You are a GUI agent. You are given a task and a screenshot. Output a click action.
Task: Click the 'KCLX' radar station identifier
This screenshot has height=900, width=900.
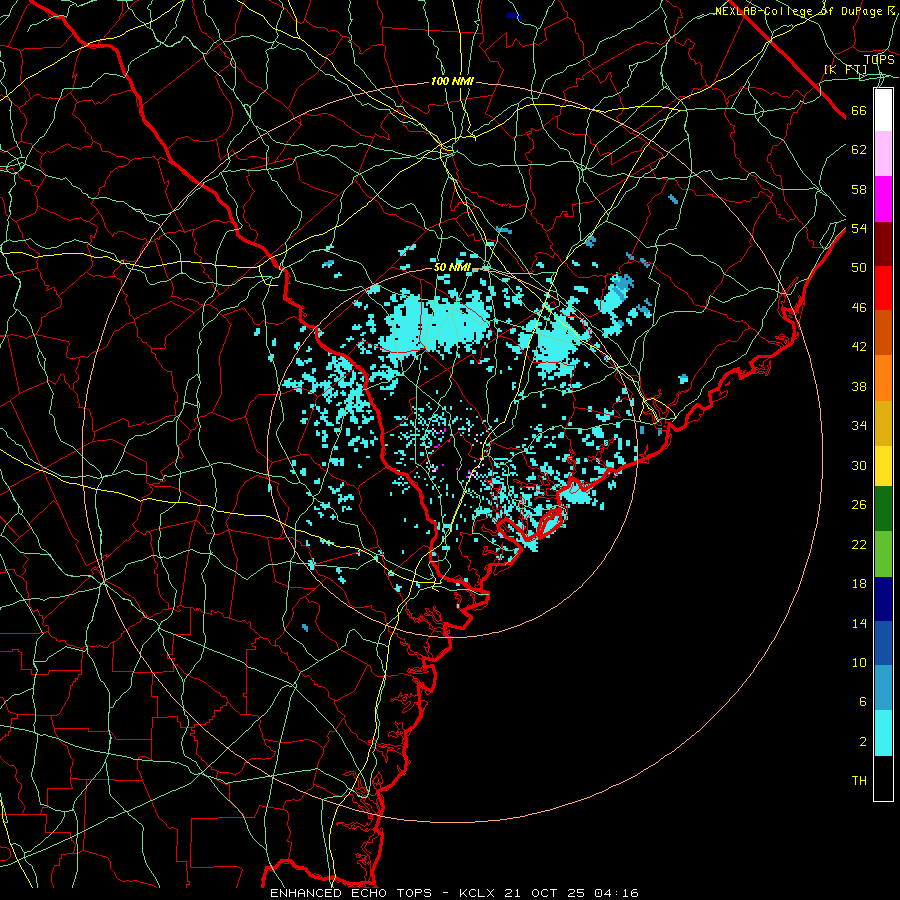point(476,893)
